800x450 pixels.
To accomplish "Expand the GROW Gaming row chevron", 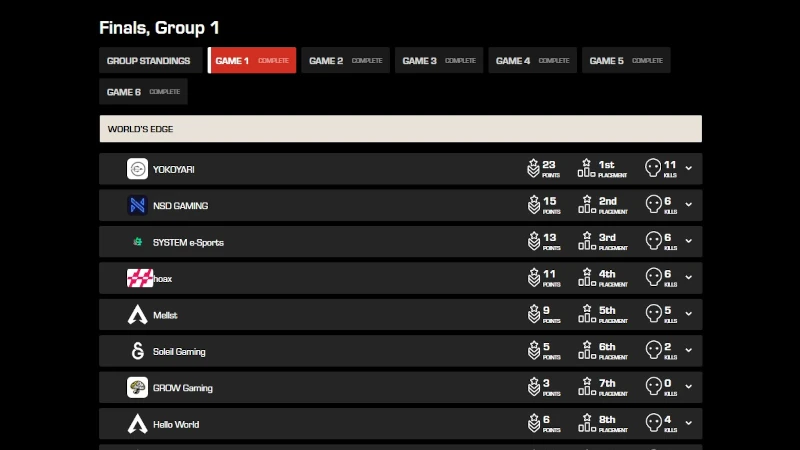I will (x=689, y=387).
